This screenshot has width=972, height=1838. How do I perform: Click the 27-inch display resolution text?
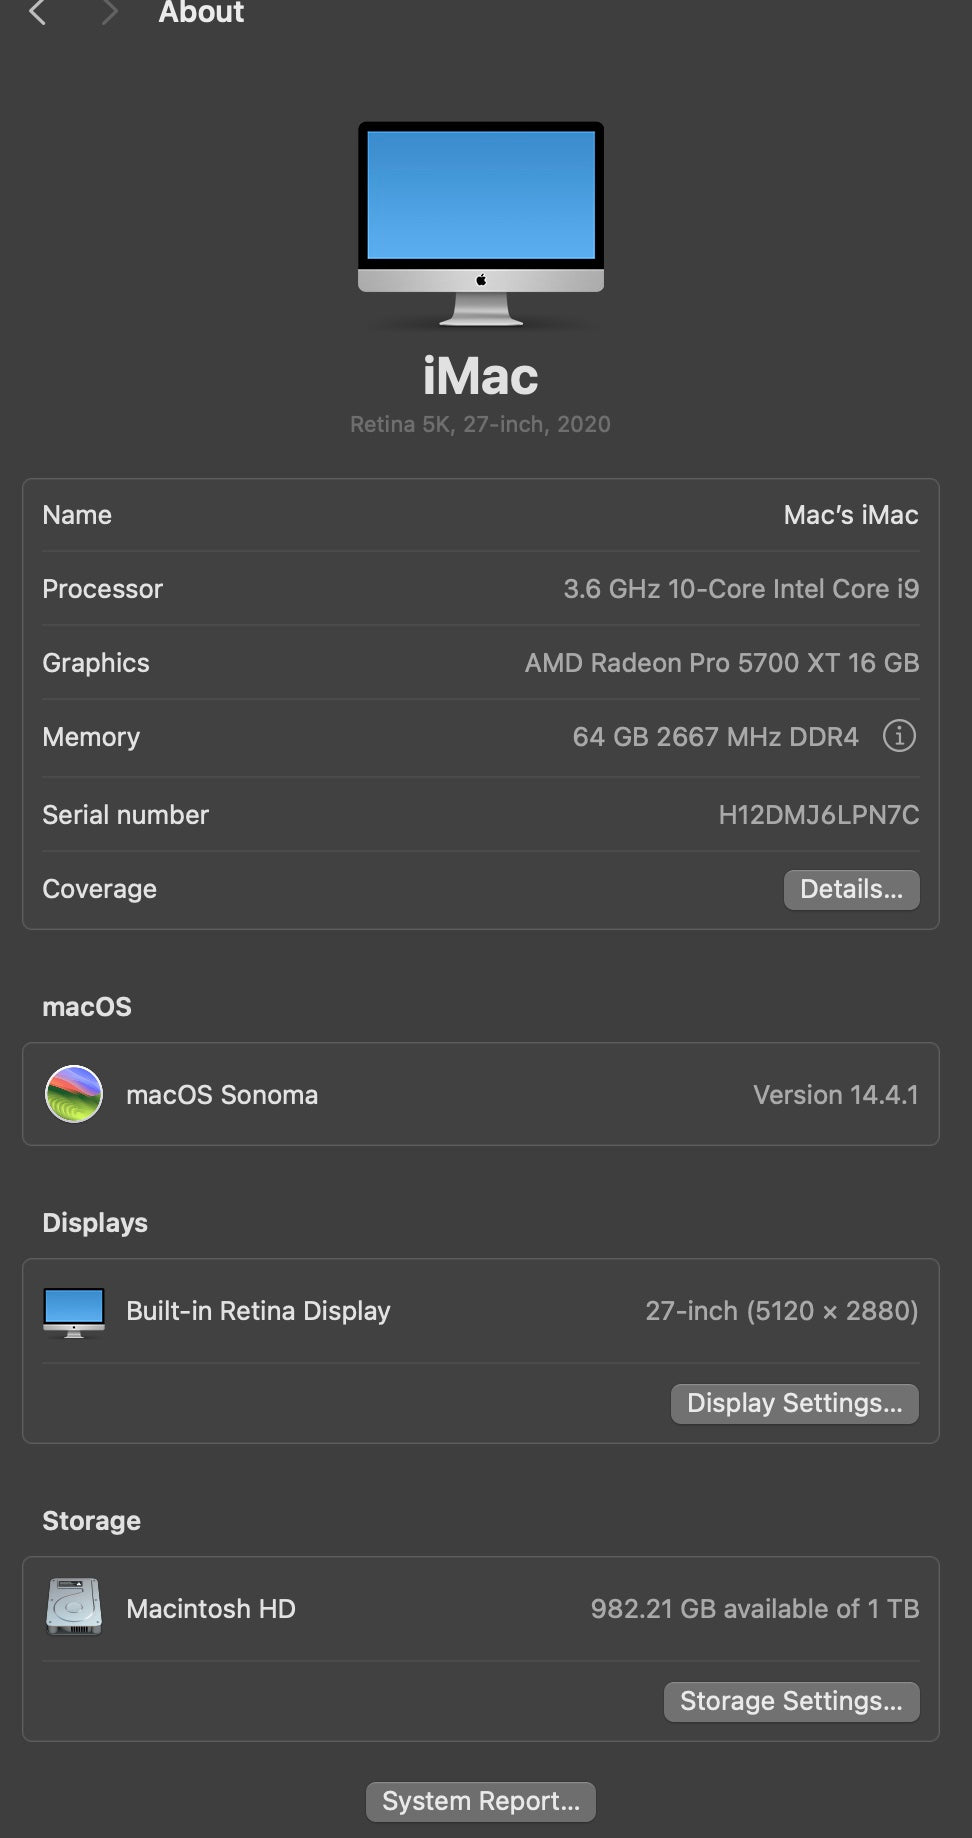click(781, 1311)
